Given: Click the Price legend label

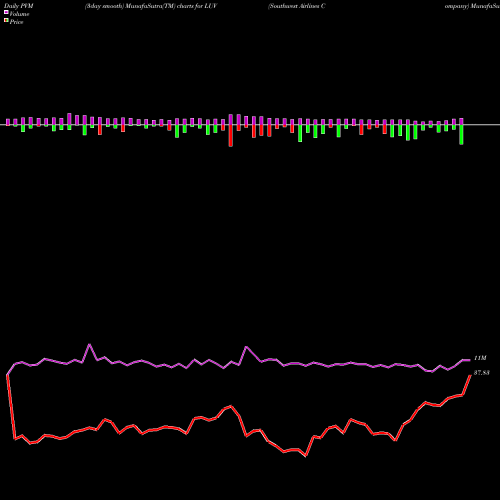Looking at the screenshot, I should click(16, 22).
